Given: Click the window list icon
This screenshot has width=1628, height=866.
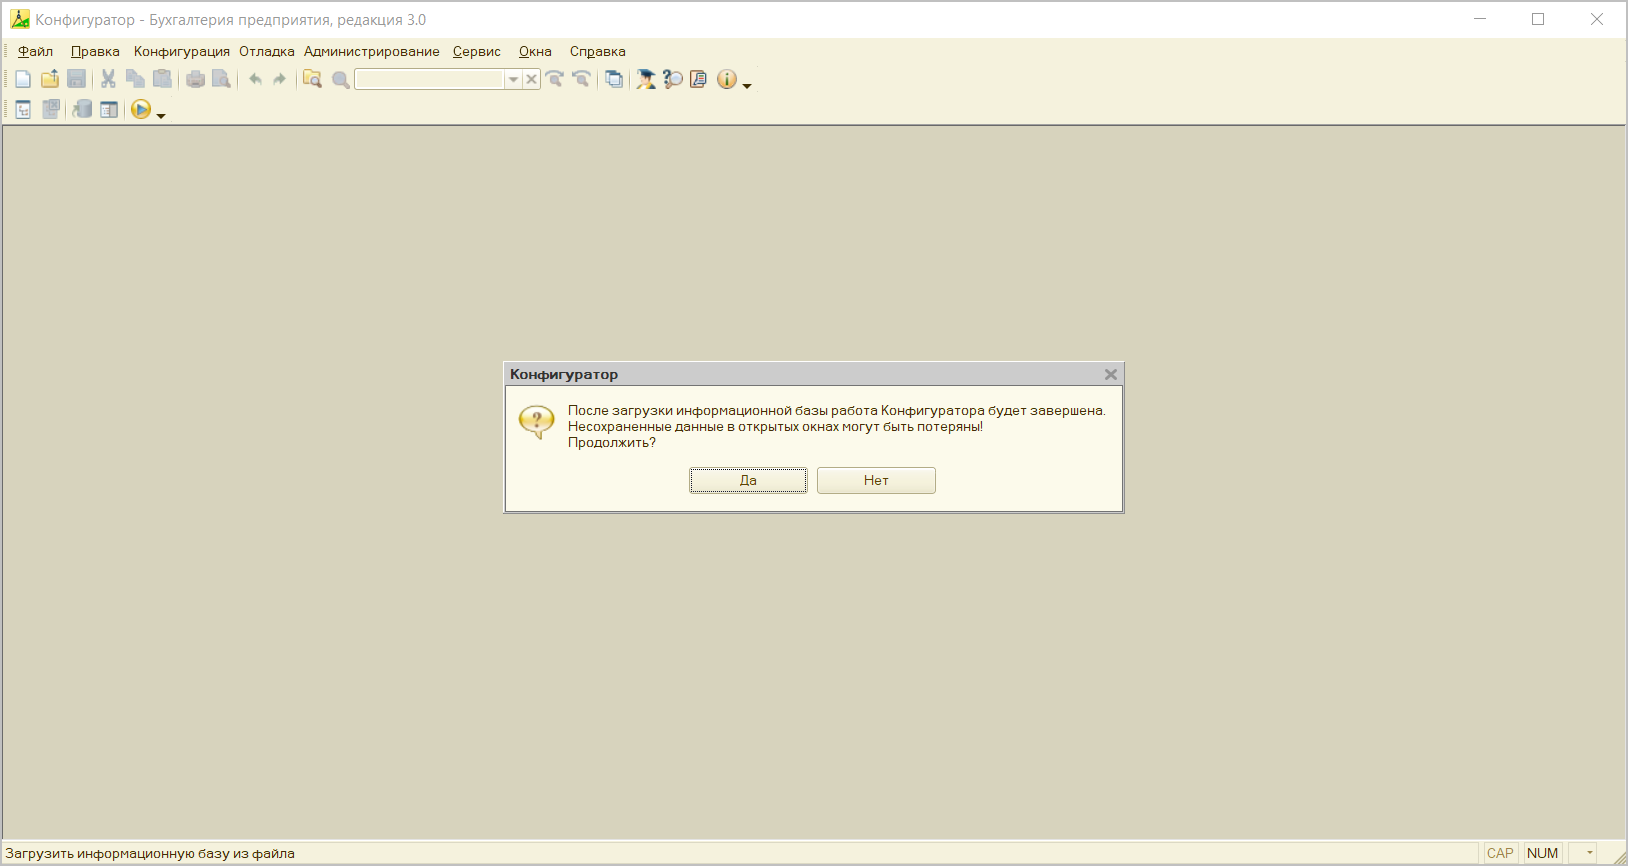Looking at the screenshot, I should tap(614, 80).
